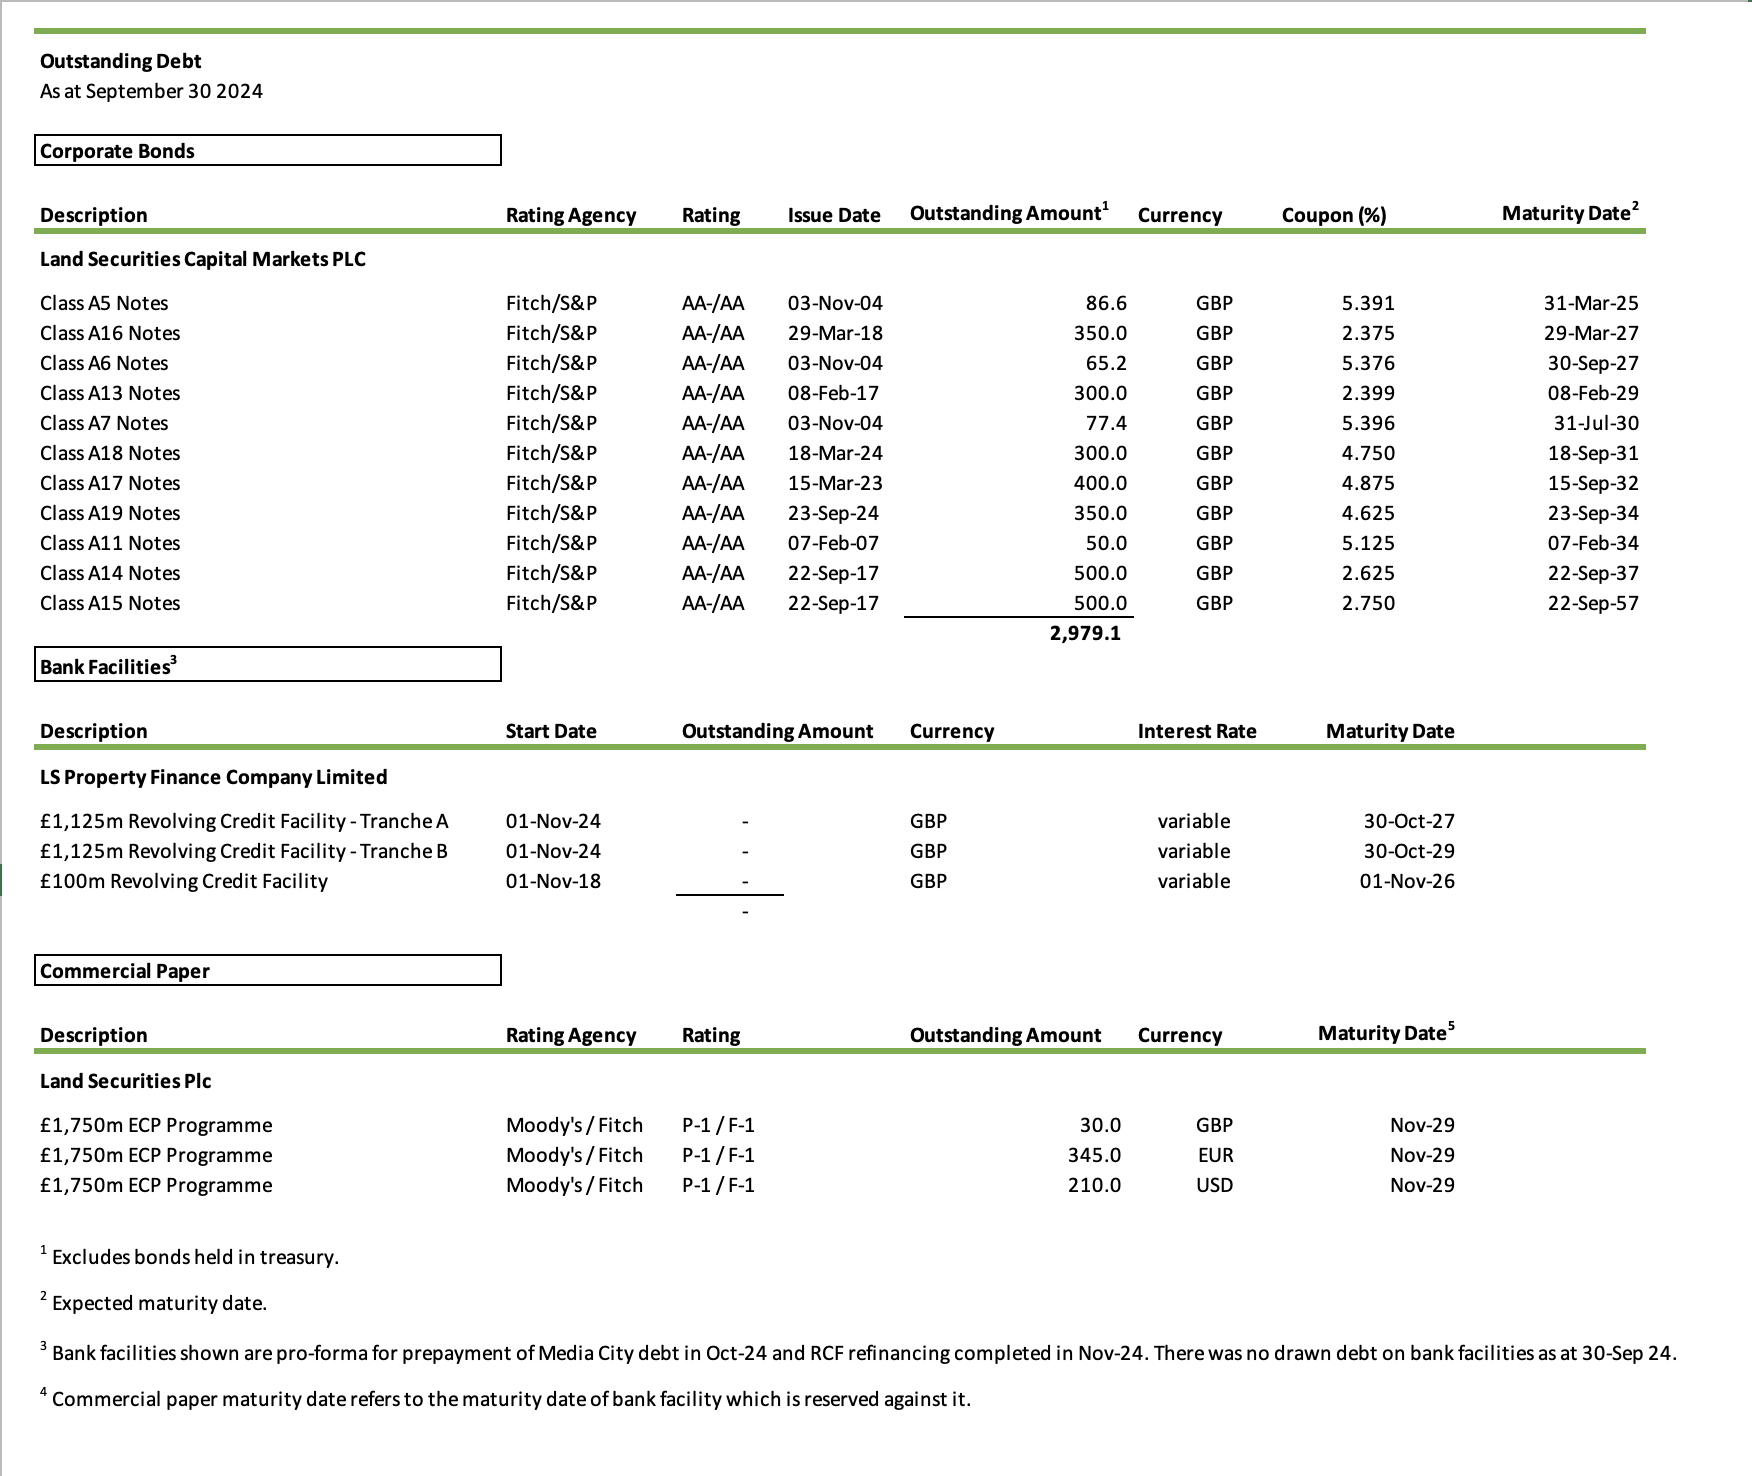Click 'Land Securities Capital Markets PLC' heading
Viewport: 1752px width, 1476px height.
[x=203, y=259]
